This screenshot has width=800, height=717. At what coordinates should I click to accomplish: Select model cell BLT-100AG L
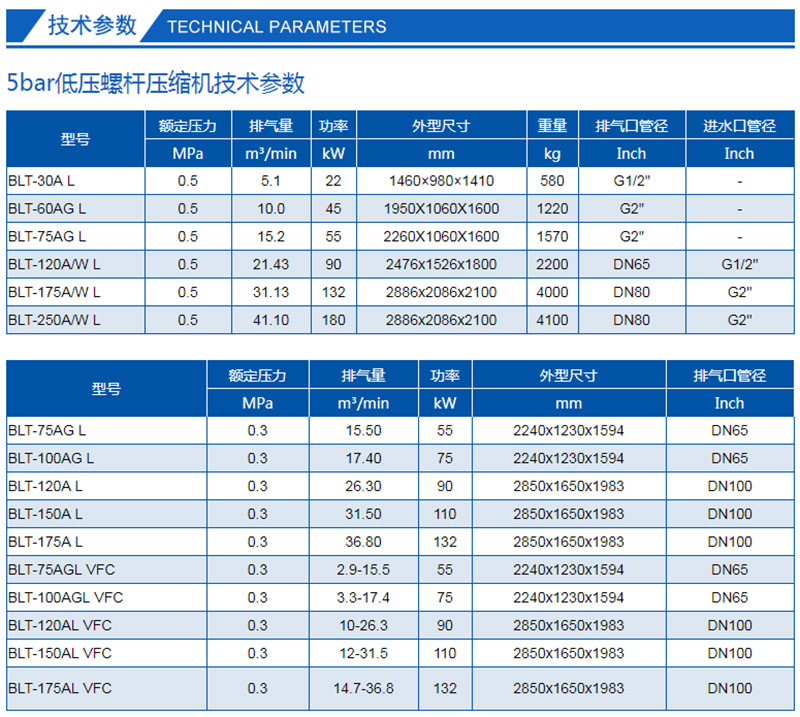point(106,458)
